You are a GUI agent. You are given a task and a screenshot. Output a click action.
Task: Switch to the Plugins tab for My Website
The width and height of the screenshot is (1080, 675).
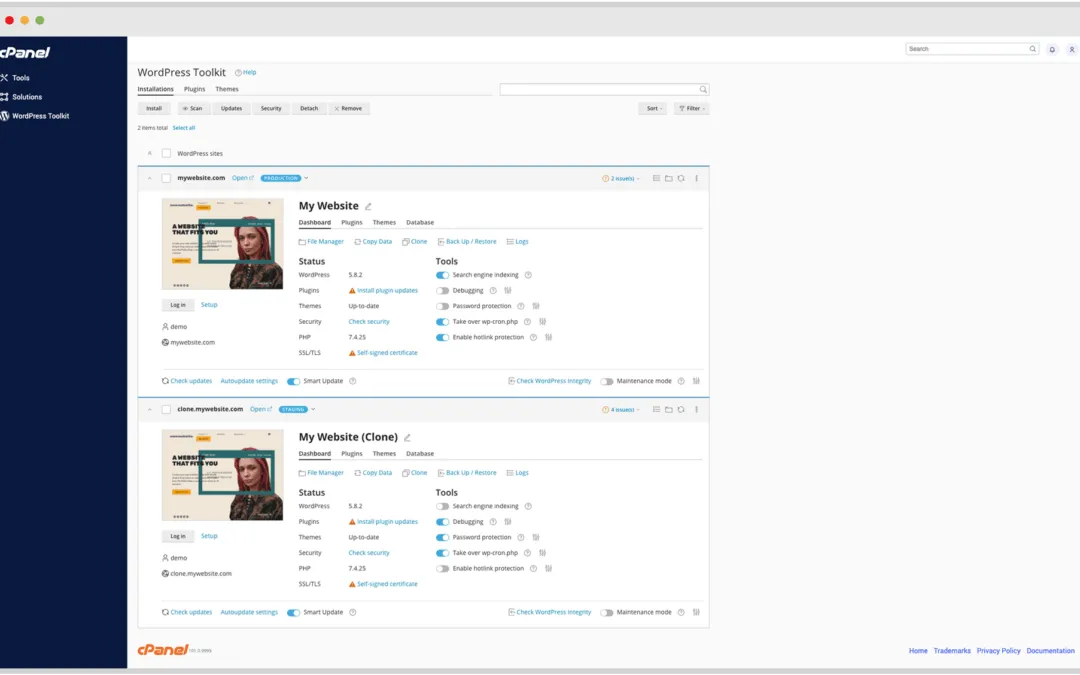352,222
